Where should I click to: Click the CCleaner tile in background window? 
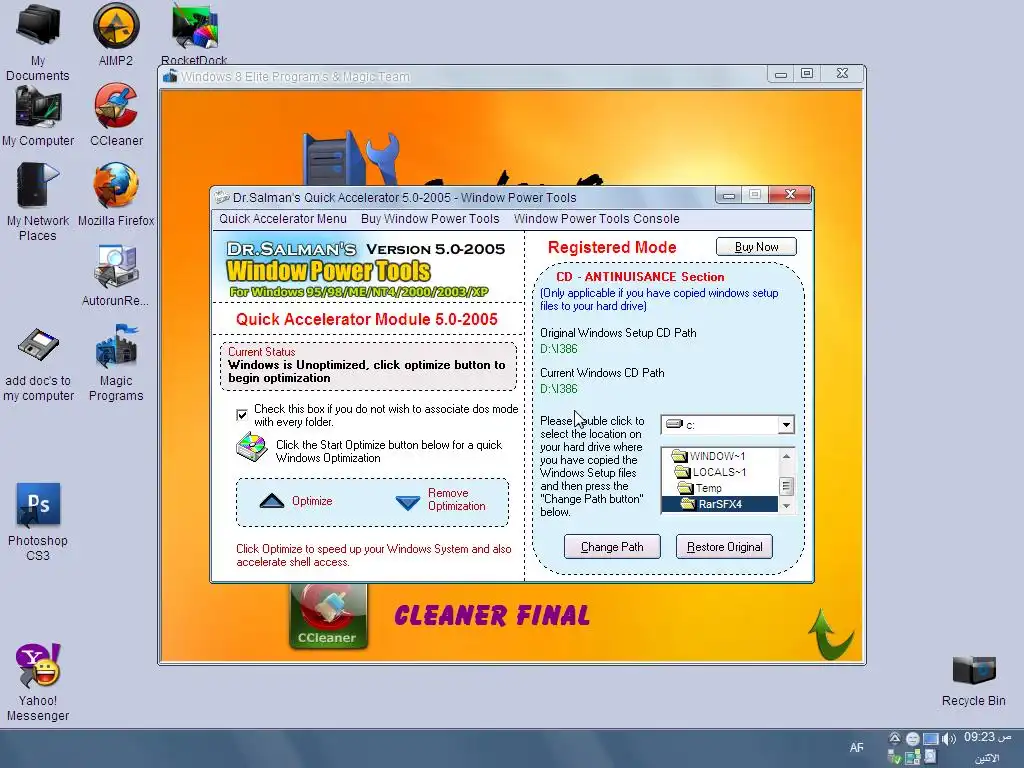coord(328,616)
